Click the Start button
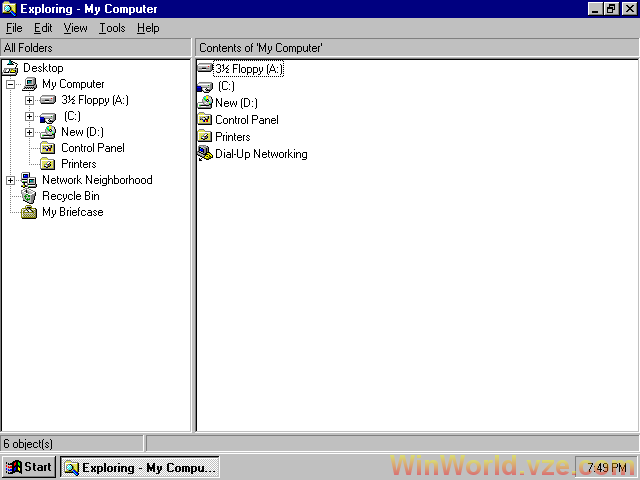The width and height of the screenshot is (640, 480). pyautogui.click(x=29, y=467)
